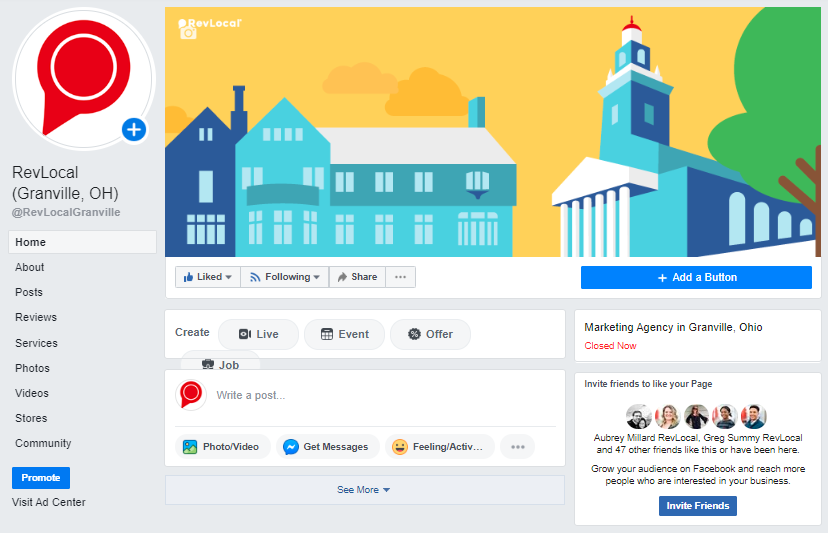Image resolution: width=828 pixels, height=533 pixels.
Task: Create an Event post
Action: [x=344, y=334]
